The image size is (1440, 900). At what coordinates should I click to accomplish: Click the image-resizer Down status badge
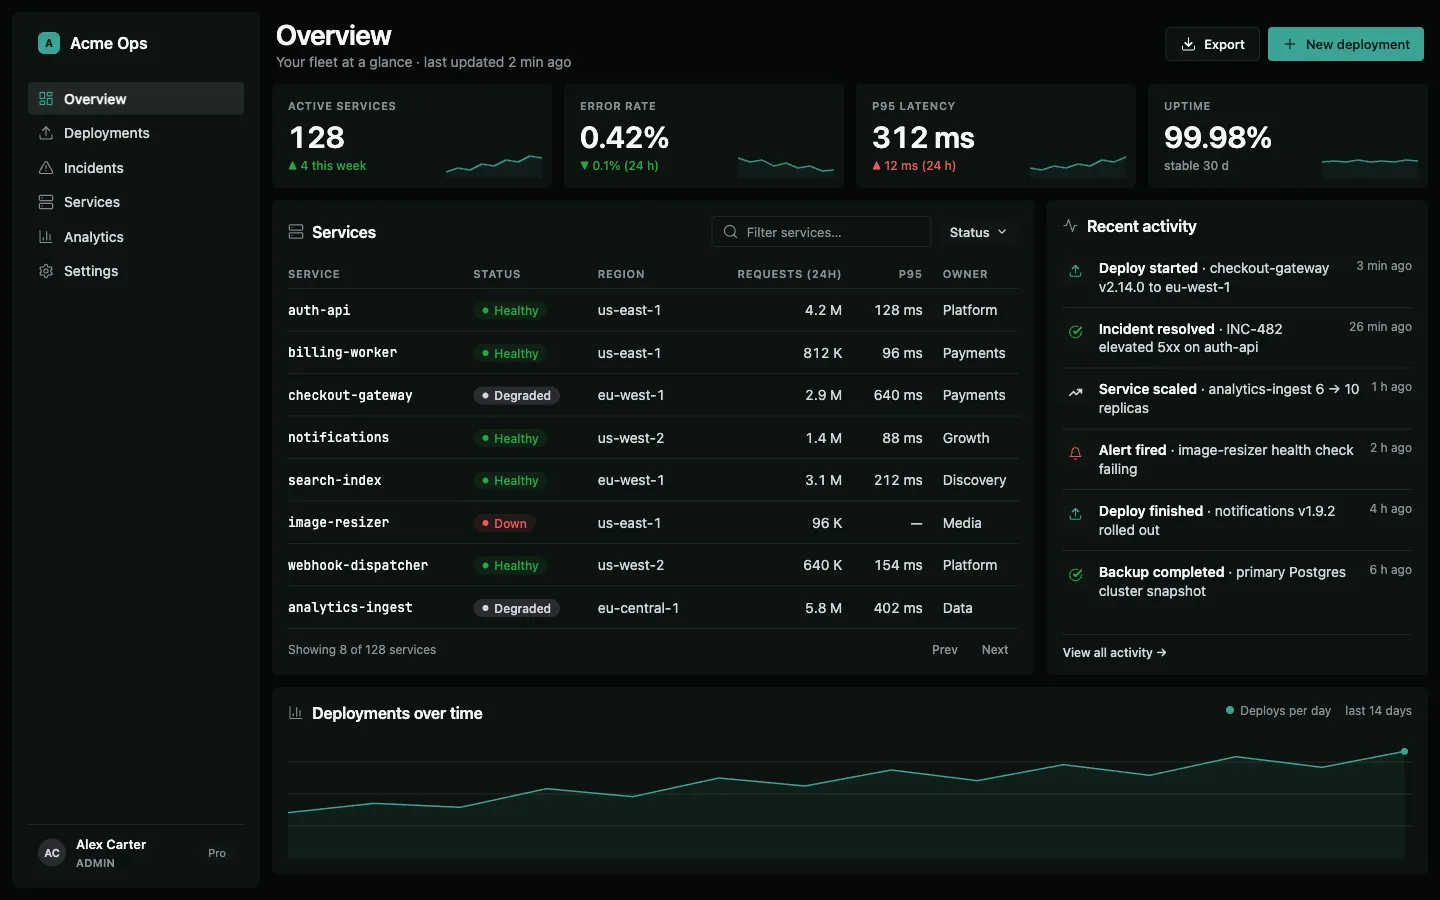[x=504, y=523]
